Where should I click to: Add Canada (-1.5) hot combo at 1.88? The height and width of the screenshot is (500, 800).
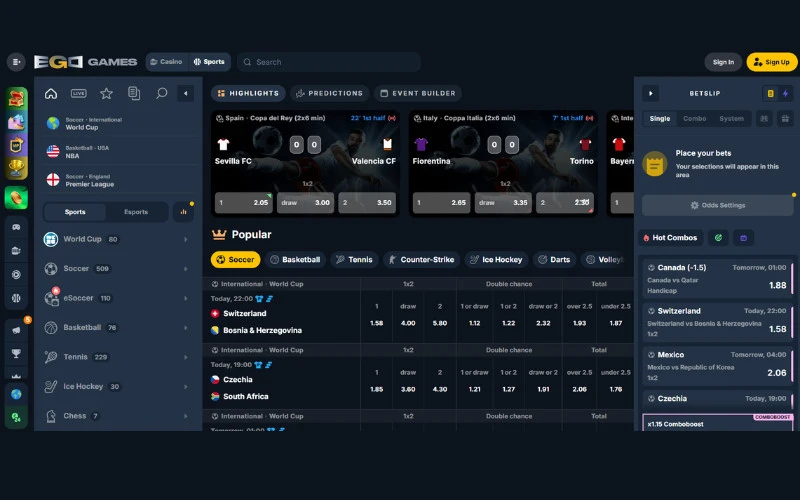pyautogui.click(x=717, y=279)
